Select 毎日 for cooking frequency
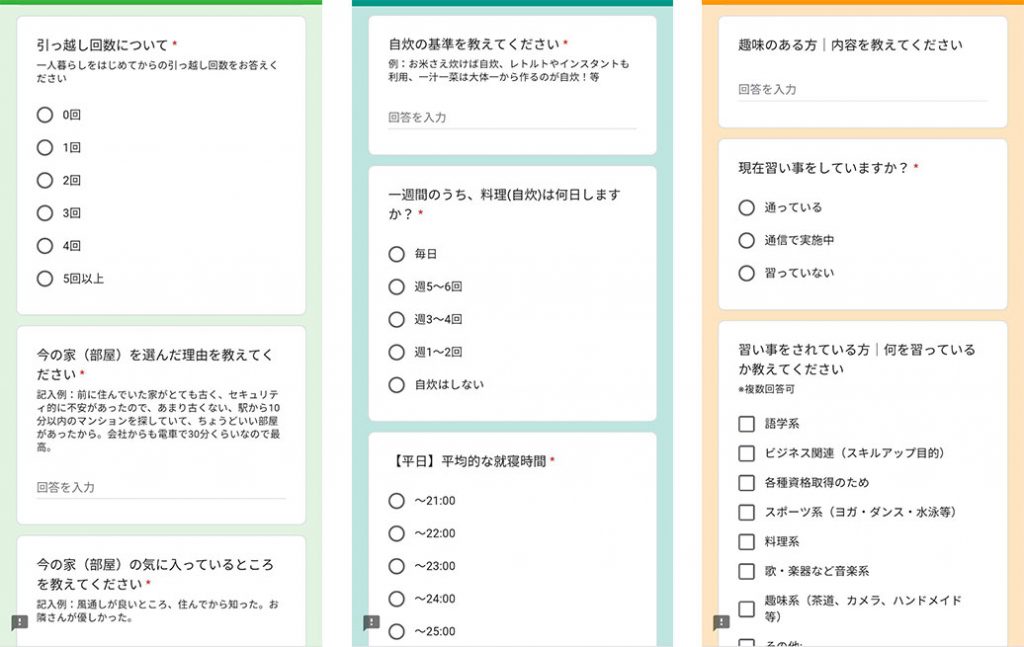This screenshot has height=647, width=1024. pyautogui.click(x=396, y=254)
